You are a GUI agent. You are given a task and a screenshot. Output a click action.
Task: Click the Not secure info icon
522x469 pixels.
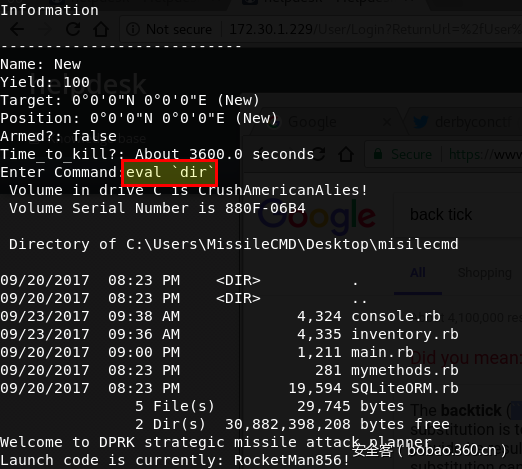click(x=133, y=29)
